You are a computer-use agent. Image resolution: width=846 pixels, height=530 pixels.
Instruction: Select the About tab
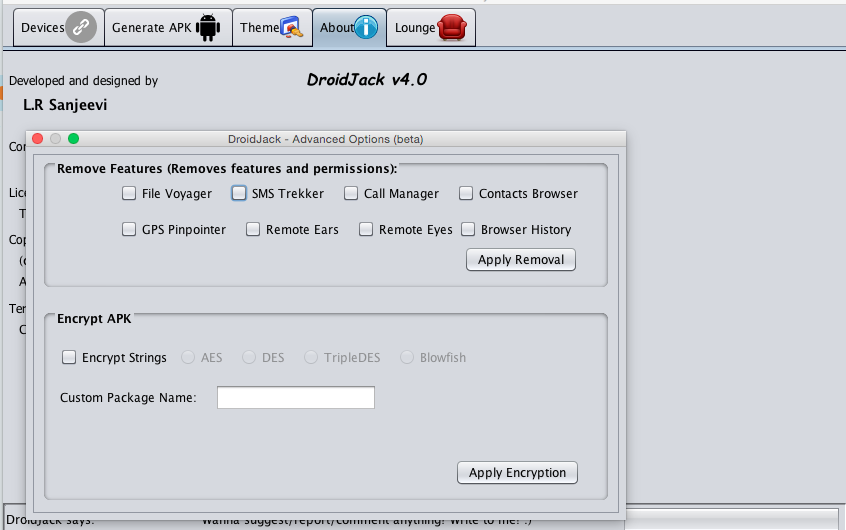[x=349, y=28]
